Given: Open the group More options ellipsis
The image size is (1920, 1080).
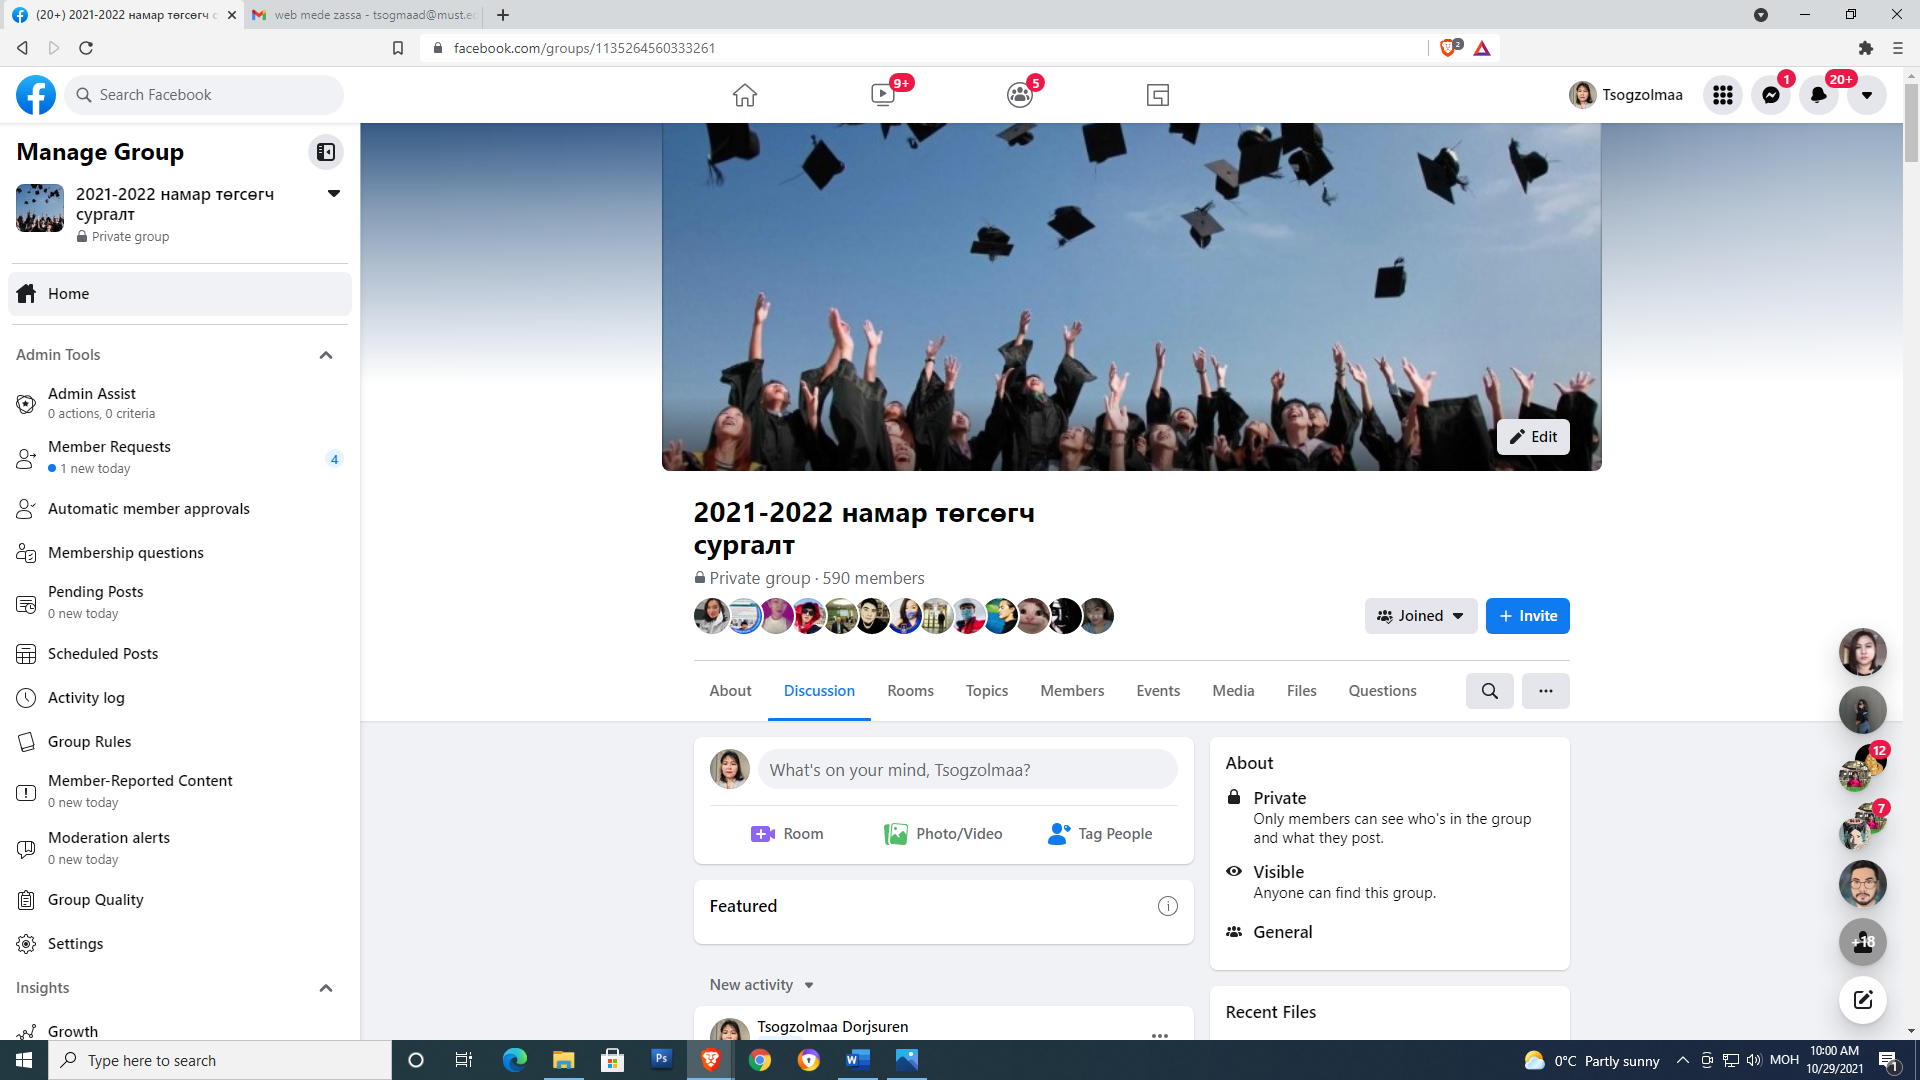Looking at the screenshot, I should click(1546, 691).
